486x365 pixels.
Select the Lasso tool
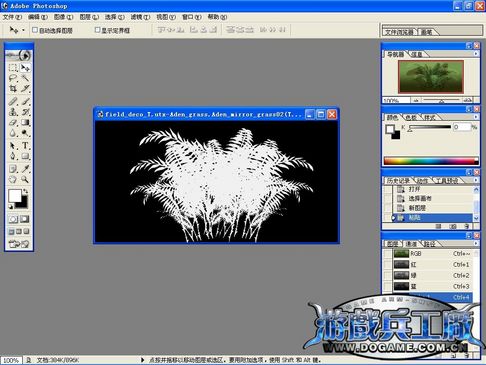(x=13, y=78)
